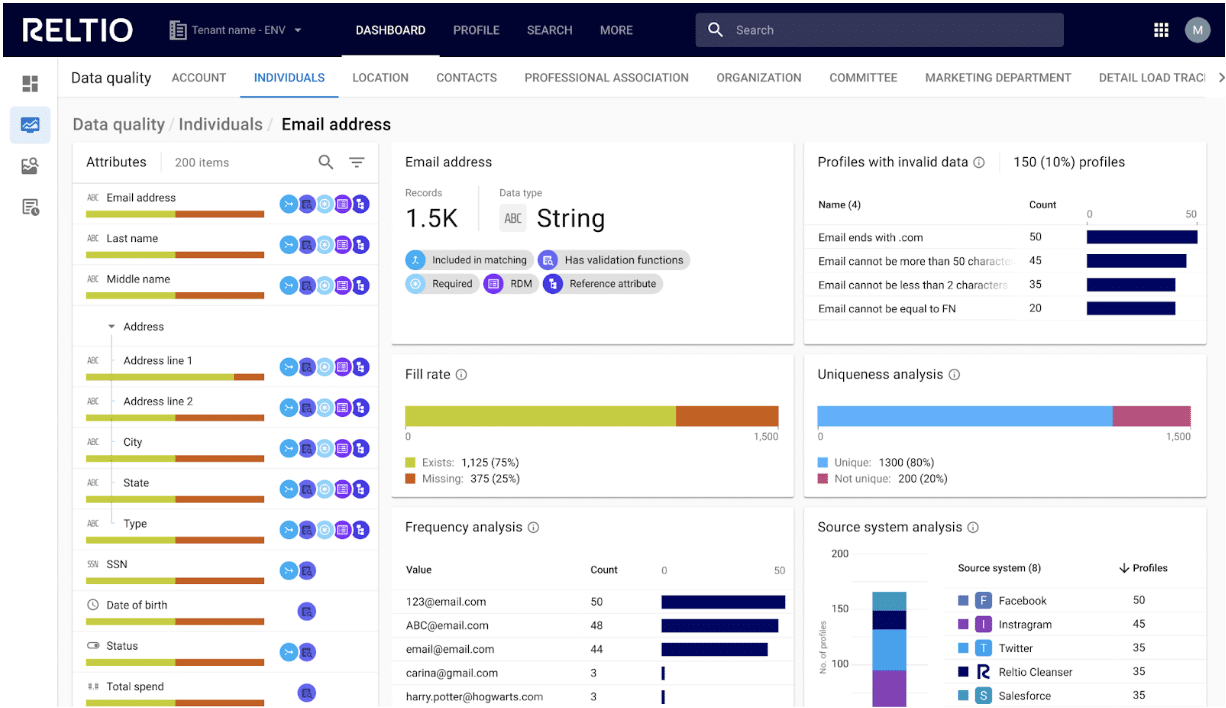Image resolution: width=1226 pixels, height=708 pixels.
Task: Click the Reltio Cleanser source icon
Action: [984, 672]
